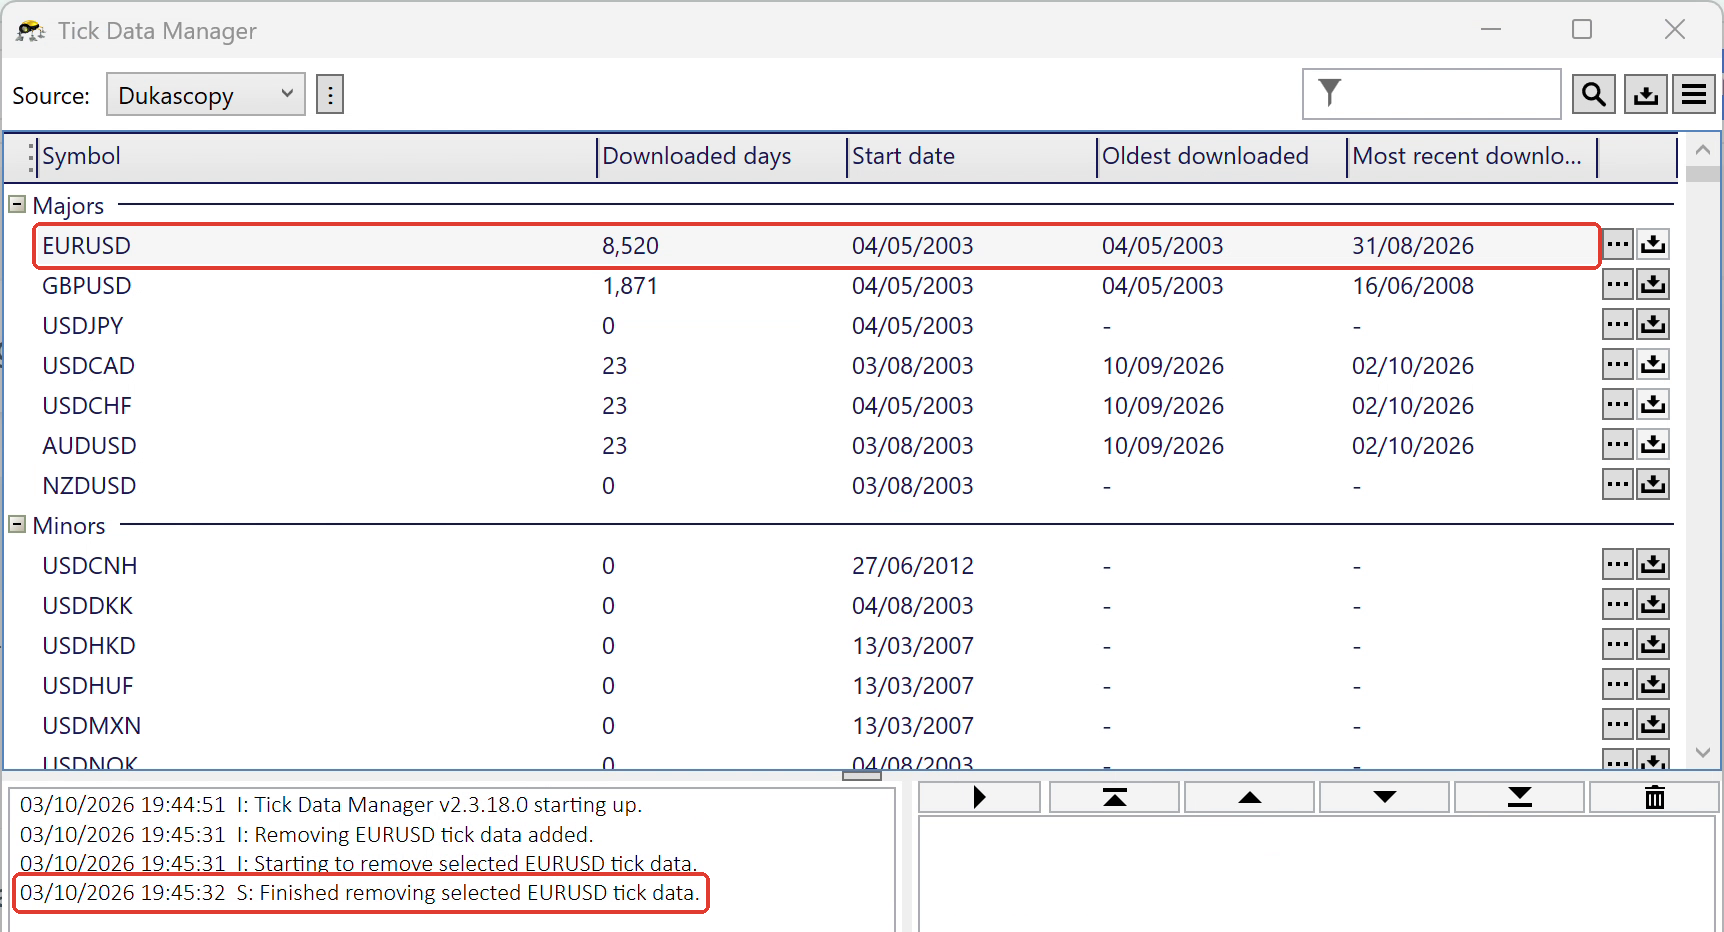The image size is (1724, 932).
Task: Start the task queue play button
Action: [979, 797]
